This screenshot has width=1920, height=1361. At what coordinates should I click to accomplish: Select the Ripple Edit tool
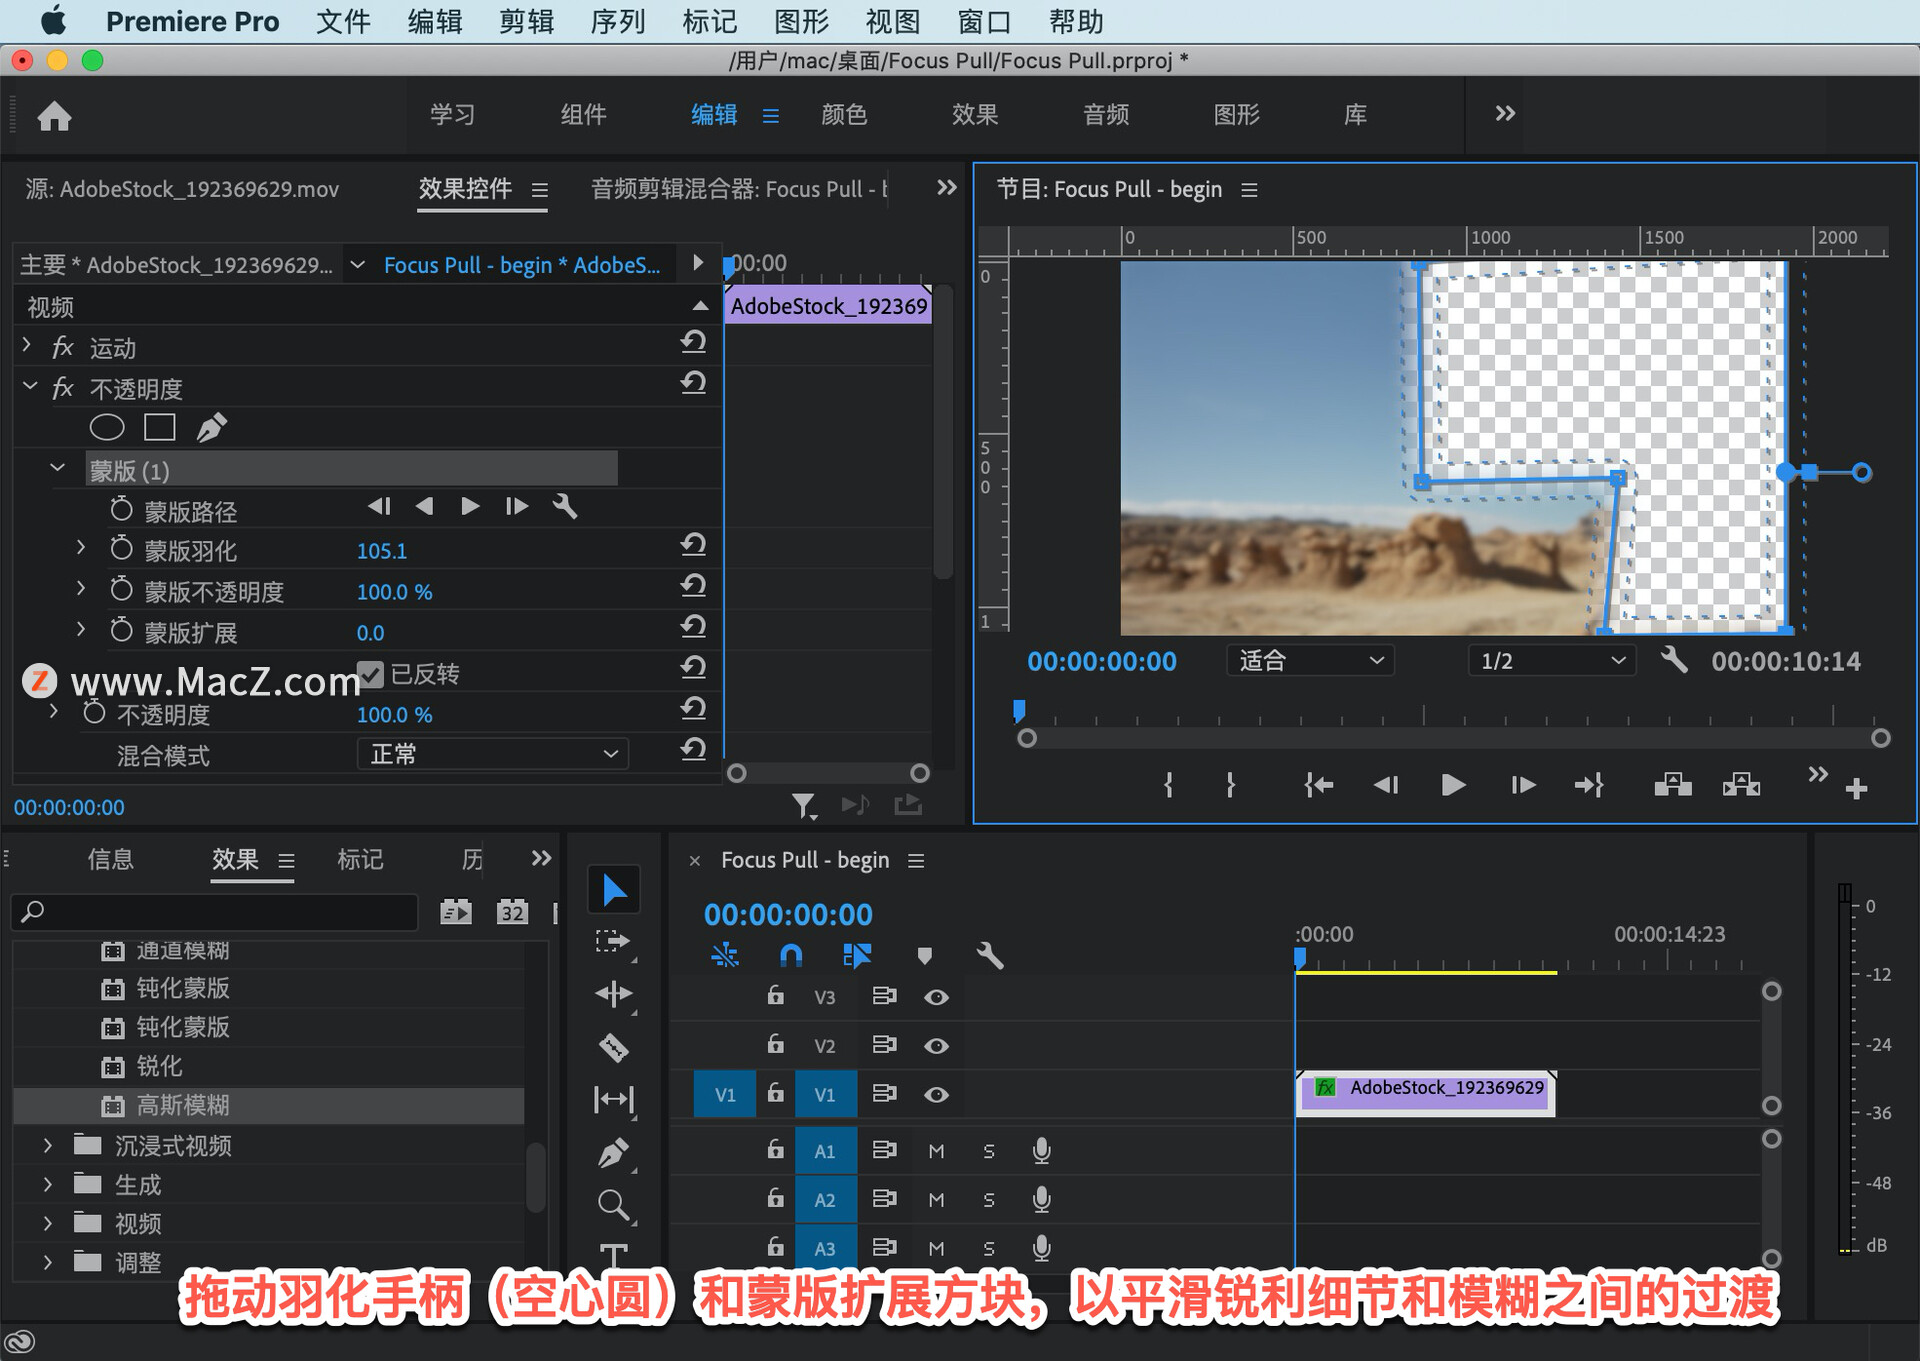pyautogui.click(x=613, y=993)
